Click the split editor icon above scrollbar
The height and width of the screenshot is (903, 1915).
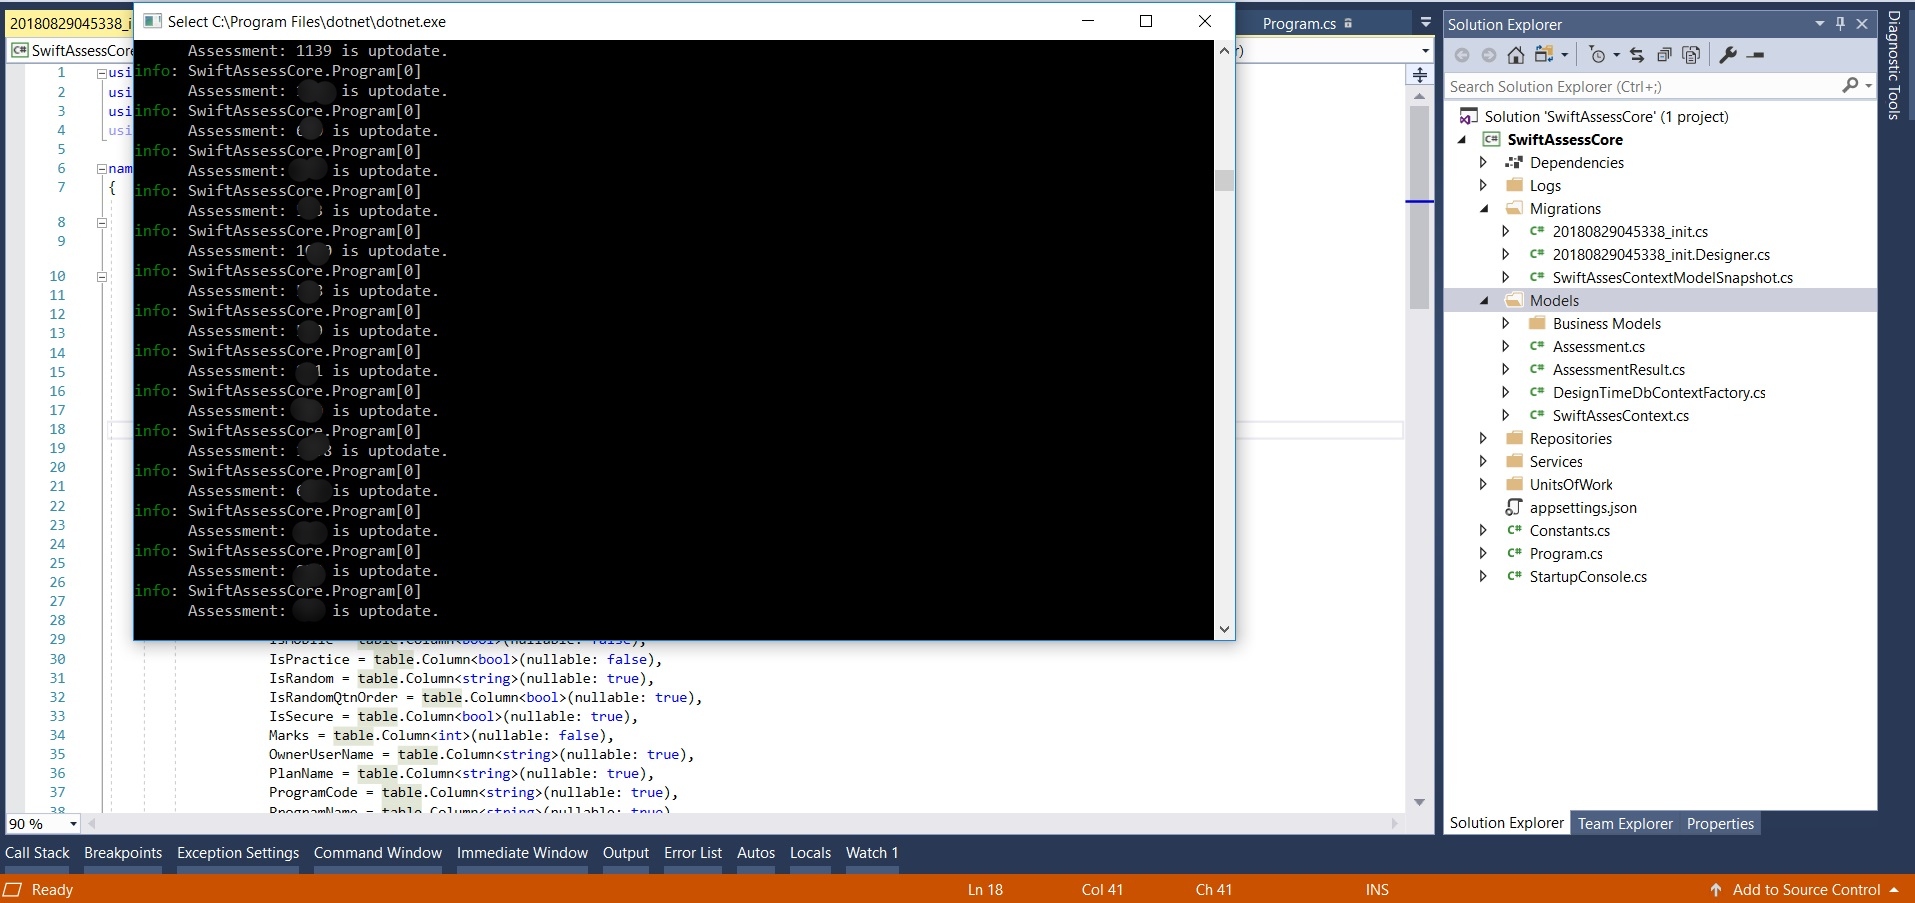(x=1419, y=75)
